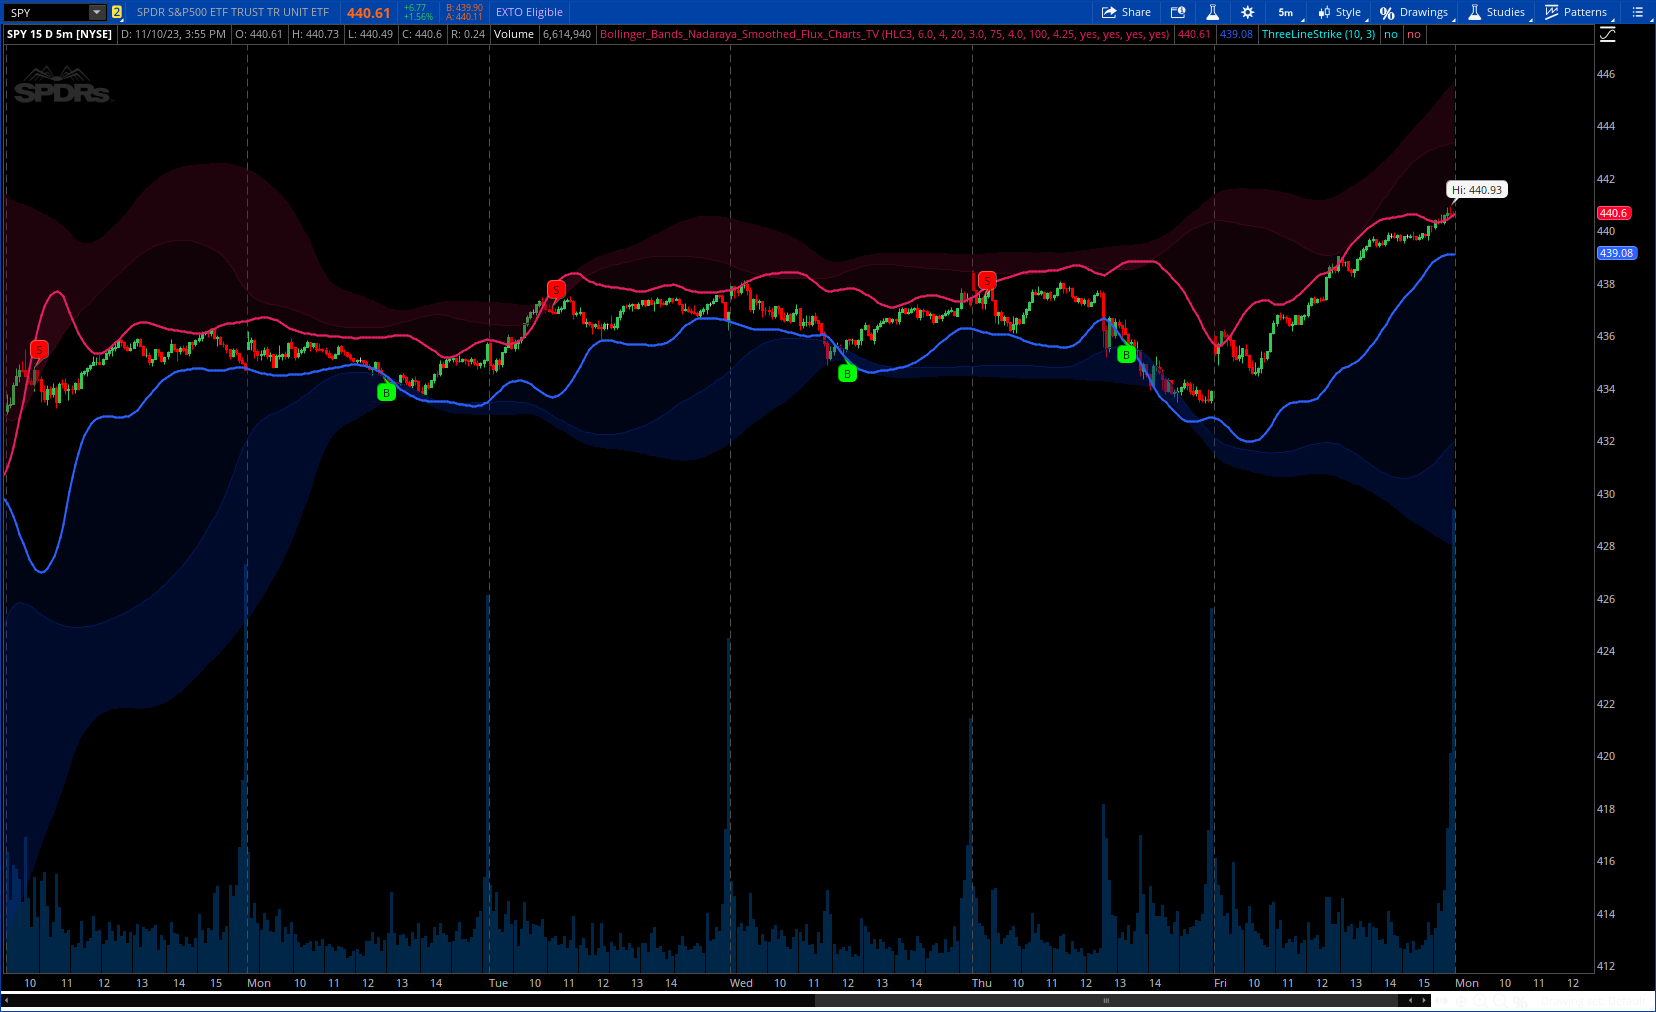
Task: Click the red S sell signal near Tuesday
Action: 556,289
